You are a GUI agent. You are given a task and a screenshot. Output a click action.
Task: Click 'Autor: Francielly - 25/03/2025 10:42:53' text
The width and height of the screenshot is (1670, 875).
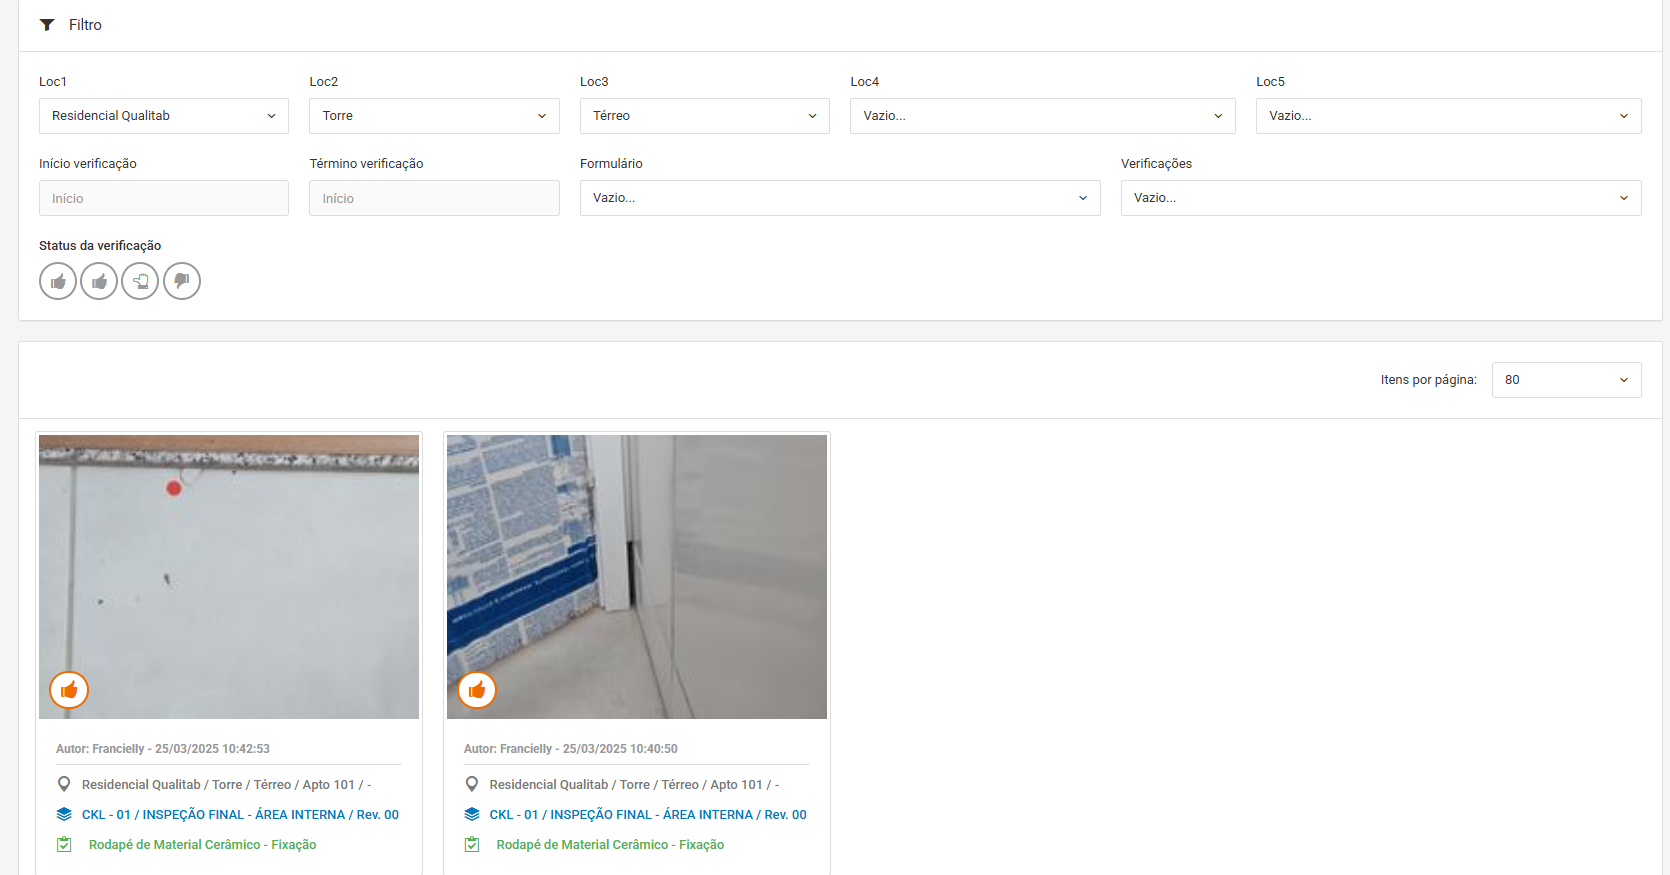coord(163,749)
